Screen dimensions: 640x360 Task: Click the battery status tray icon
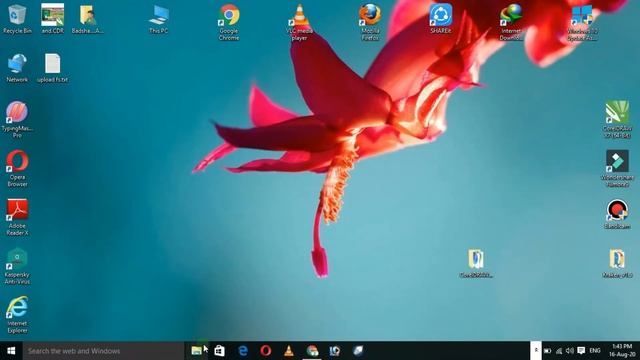click(x=548, y=351)
